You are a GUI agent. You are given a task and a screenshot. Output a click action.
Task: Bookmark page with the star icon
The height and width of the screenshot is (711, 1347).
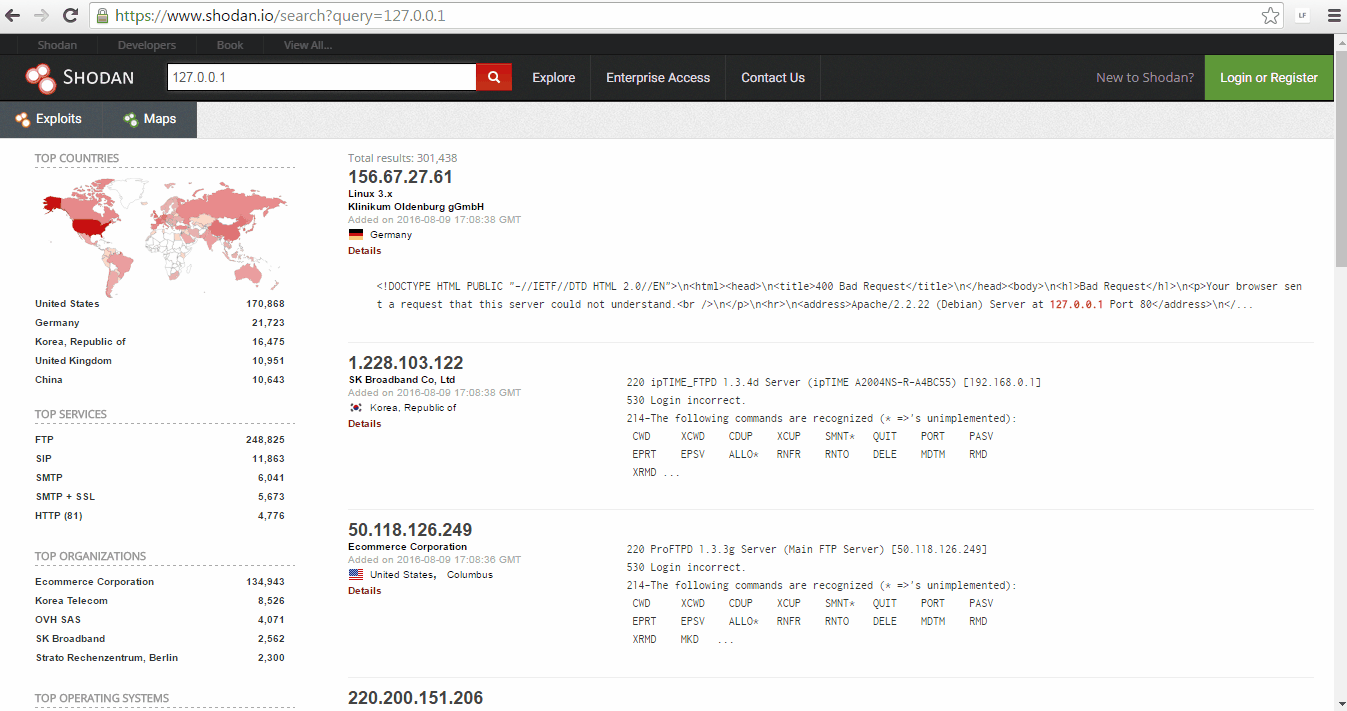[1270, 15]
